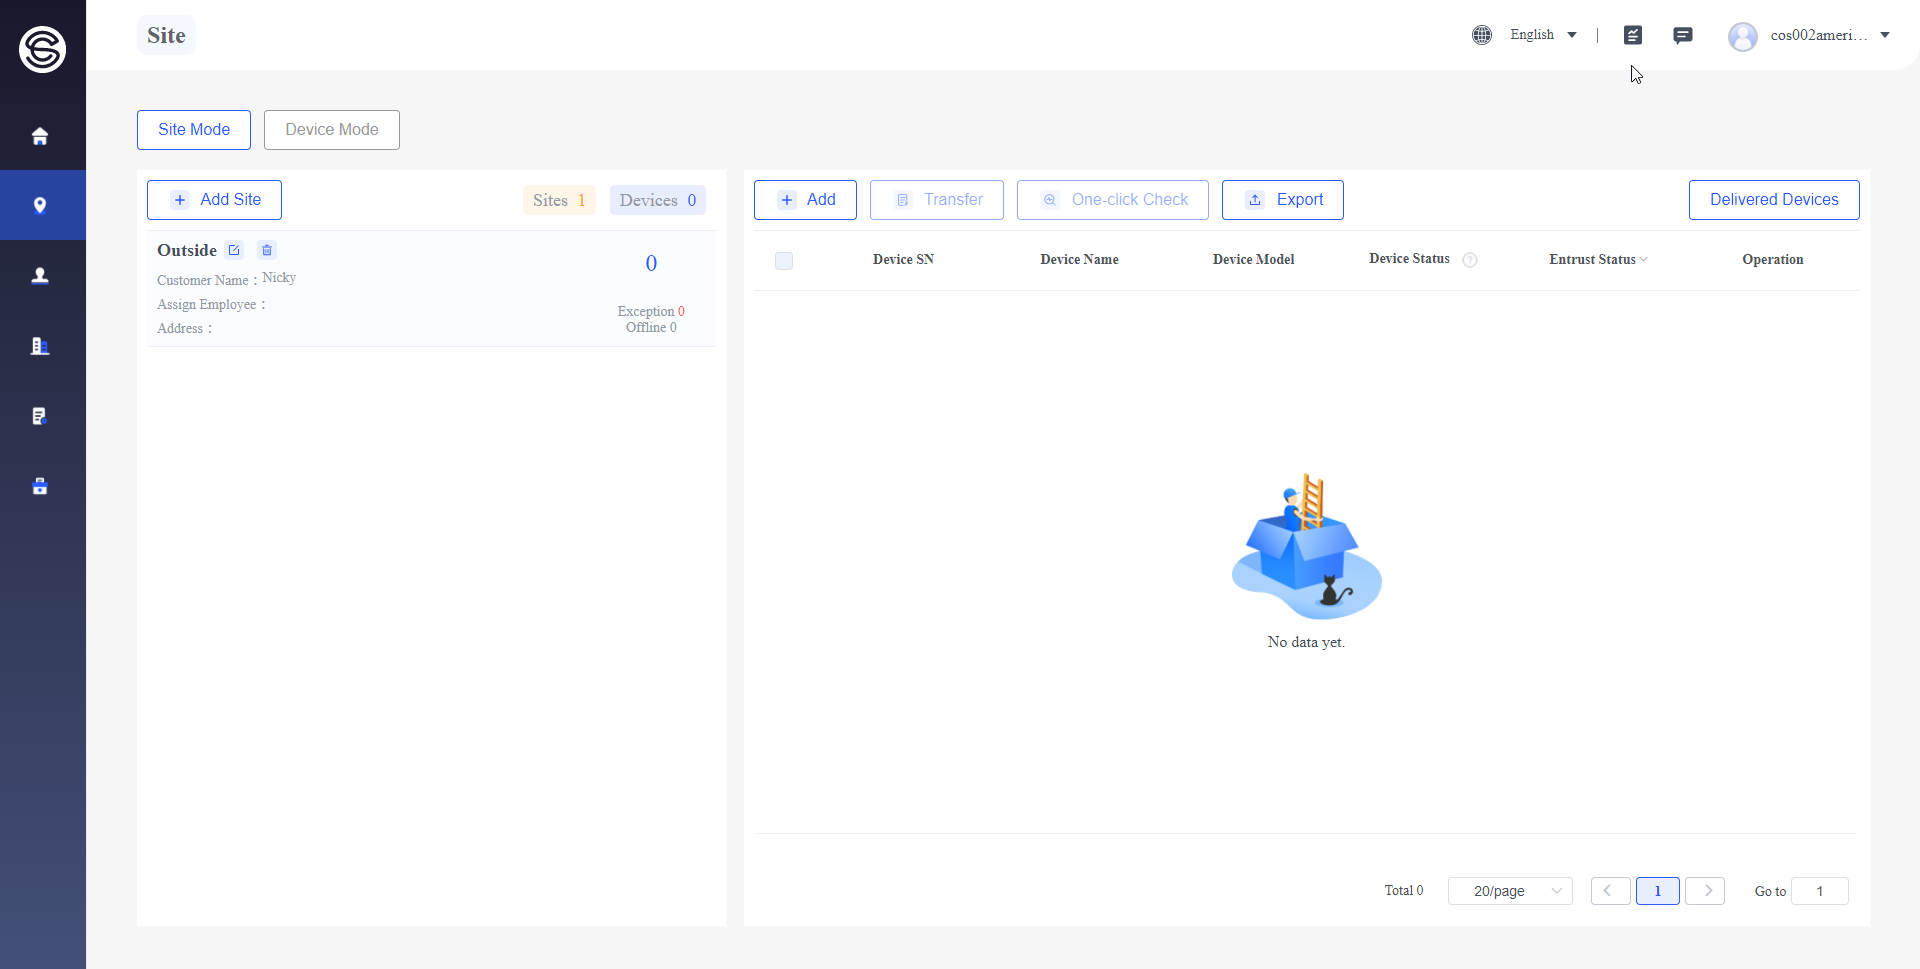Open Delivered Devices
The width and height of the screenshot is (1920, 969).
pyautogui.click(x=1774, y=200)
